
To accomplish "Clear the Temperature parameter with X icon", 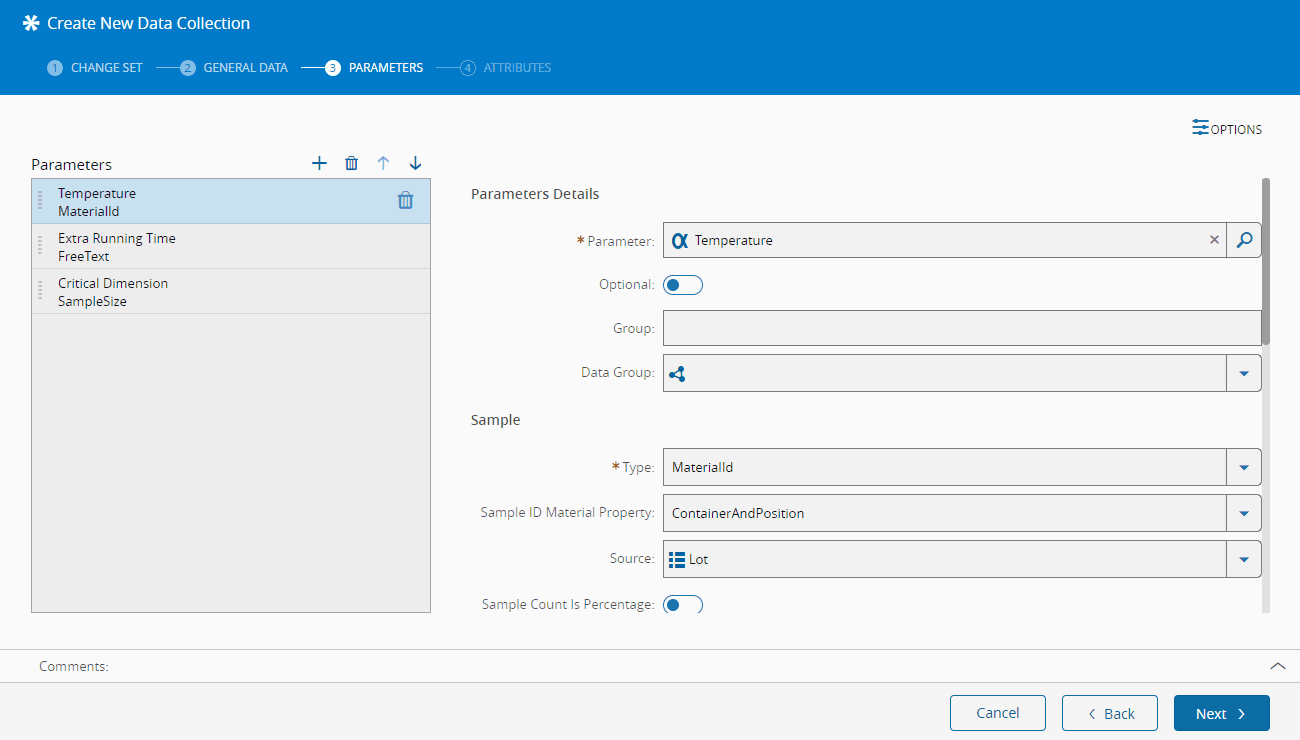I will [x=1214, y=240].
